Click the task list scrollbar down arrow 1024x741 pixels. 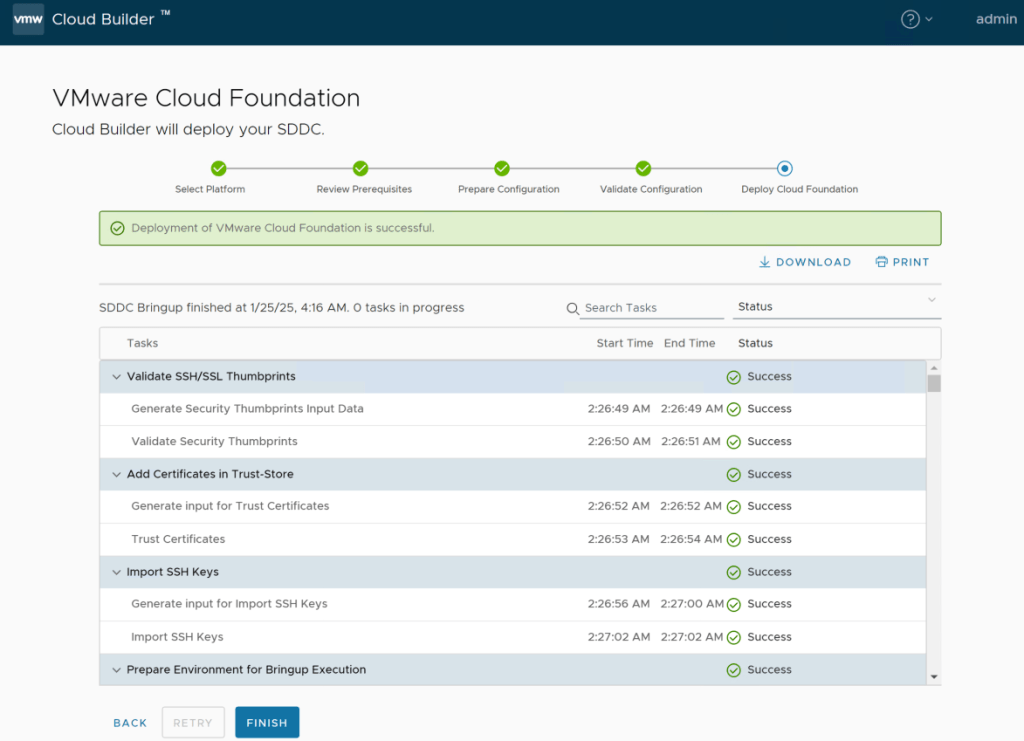click(x=934, y=677)
